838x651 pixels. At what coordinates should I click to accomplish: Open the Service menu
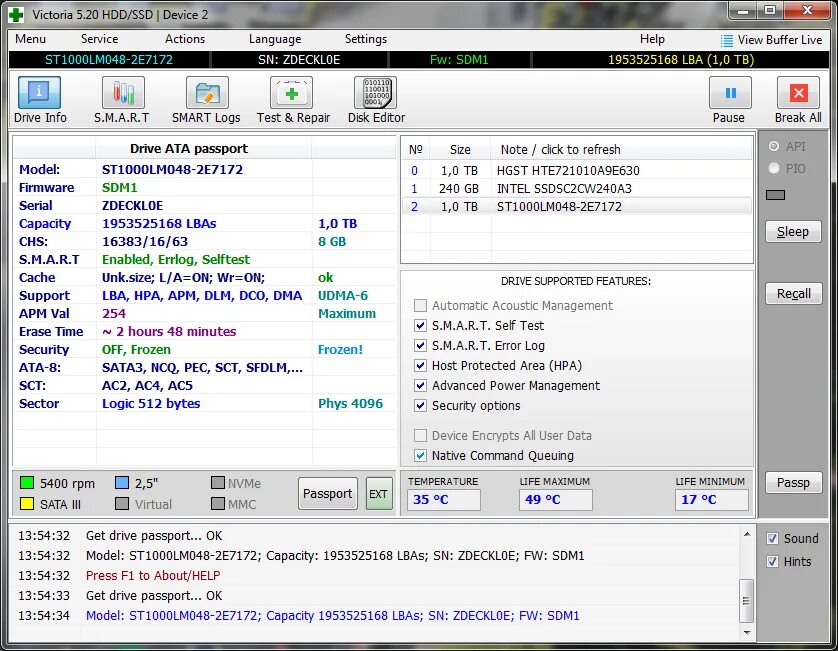(x=99, y=39)
